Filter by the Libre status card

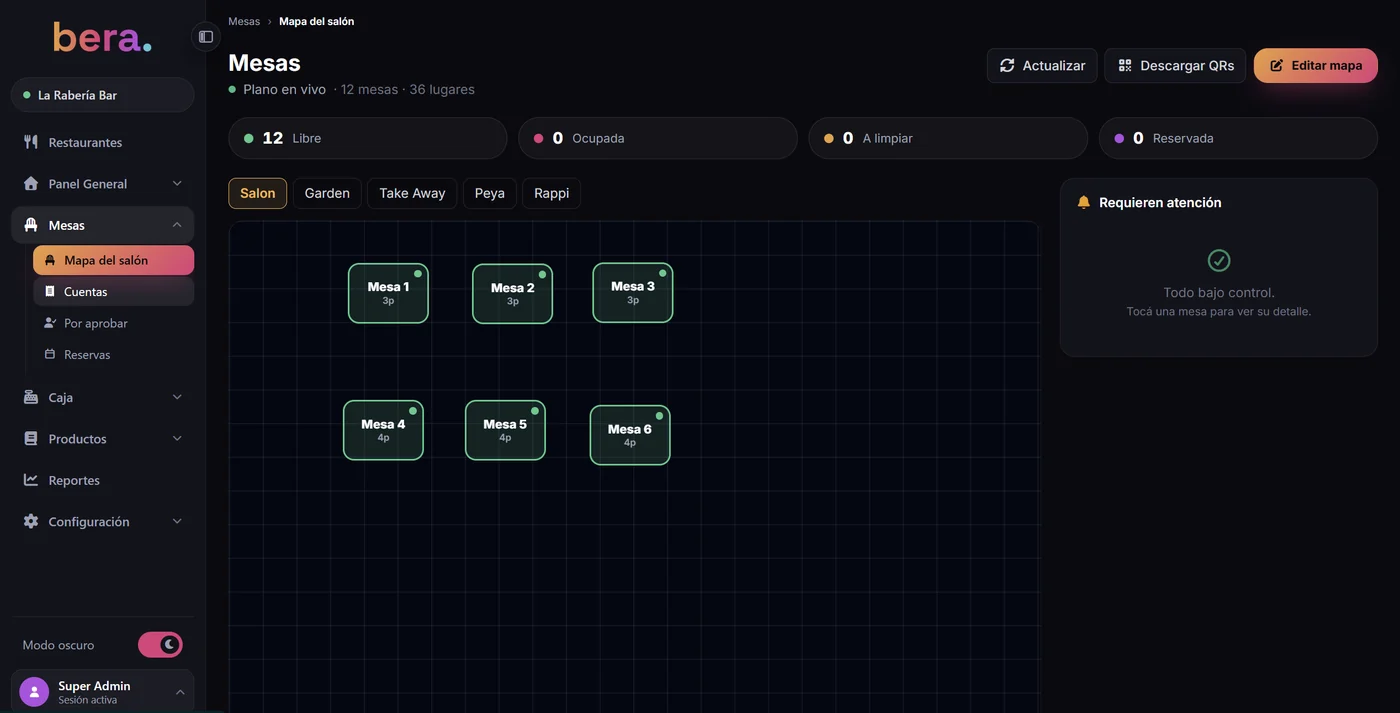pos(368,138)
